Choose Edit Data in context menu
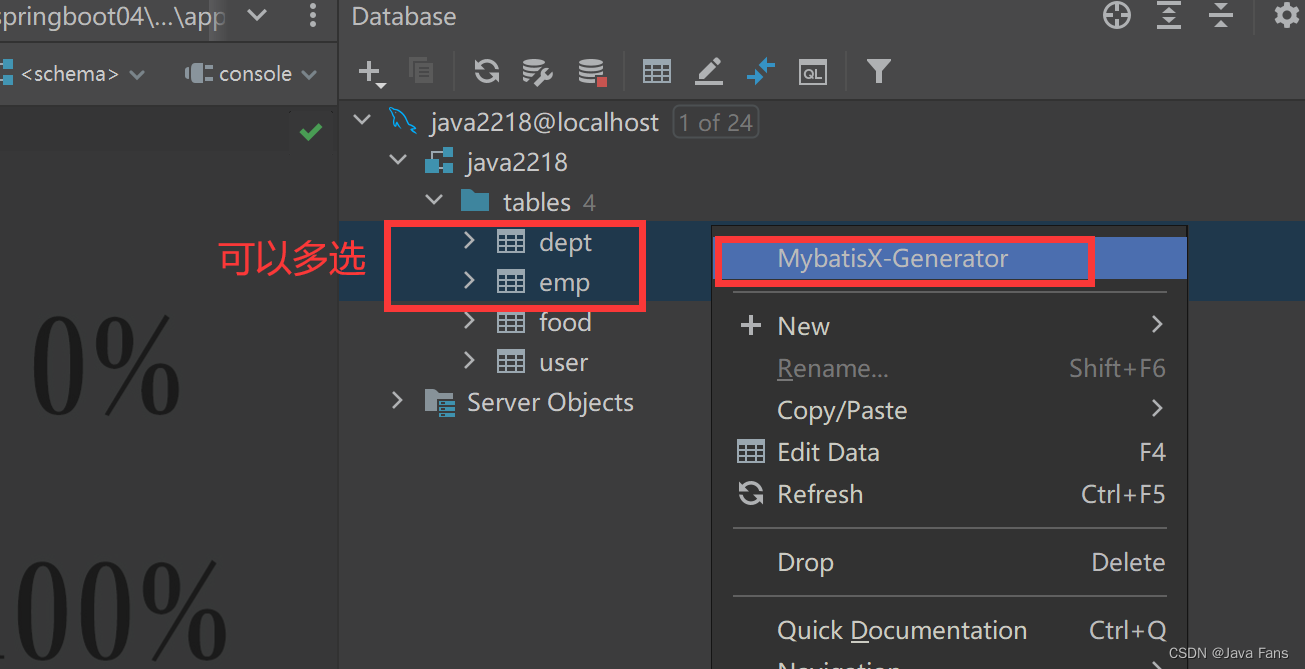Image resolution: width=1305 pixels, height=669 pixels. (950, 452)
